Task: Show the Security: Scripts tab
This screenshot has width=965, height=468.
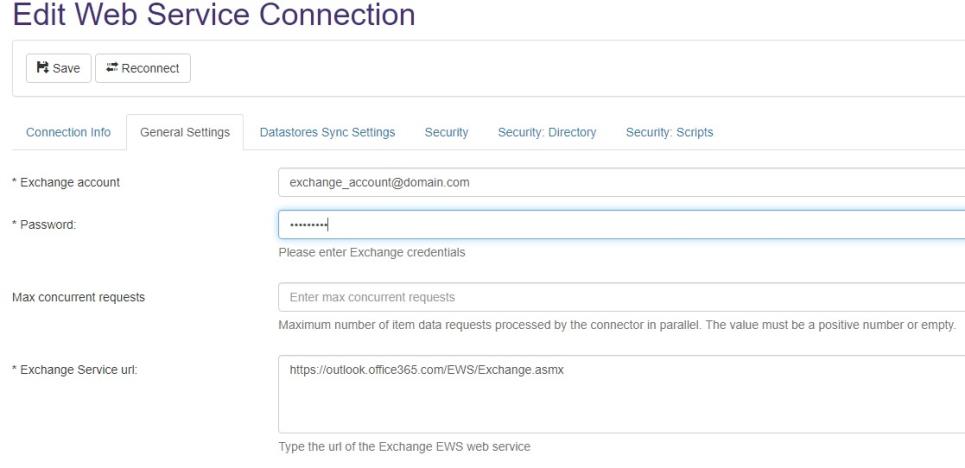Action: pos(669,132)
